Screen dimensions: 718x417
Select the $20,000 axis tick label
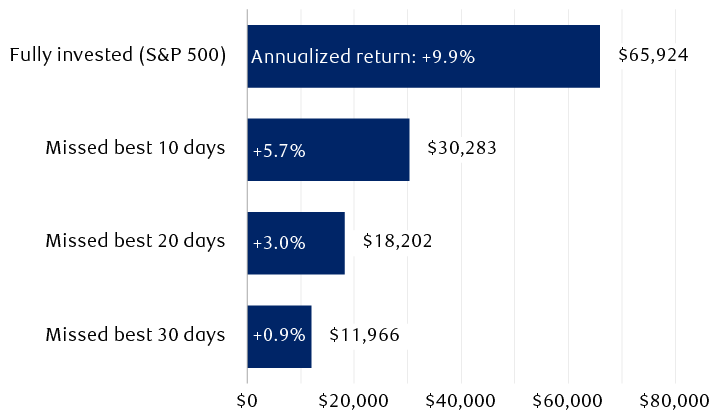354,400
